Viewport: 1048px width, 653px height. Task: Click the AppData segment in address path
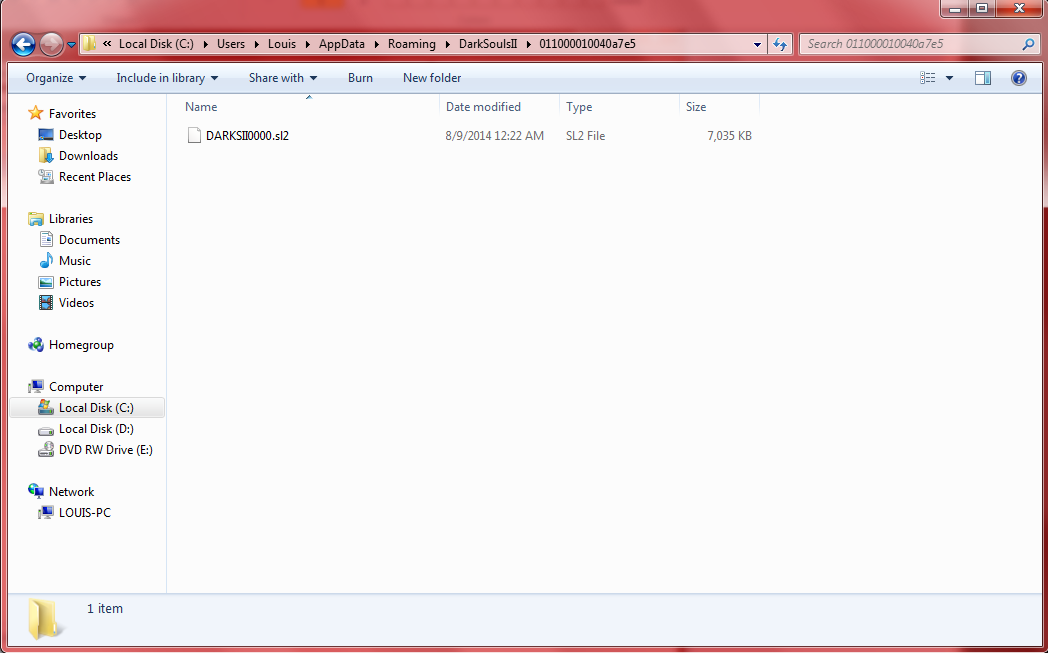[342, 44]
